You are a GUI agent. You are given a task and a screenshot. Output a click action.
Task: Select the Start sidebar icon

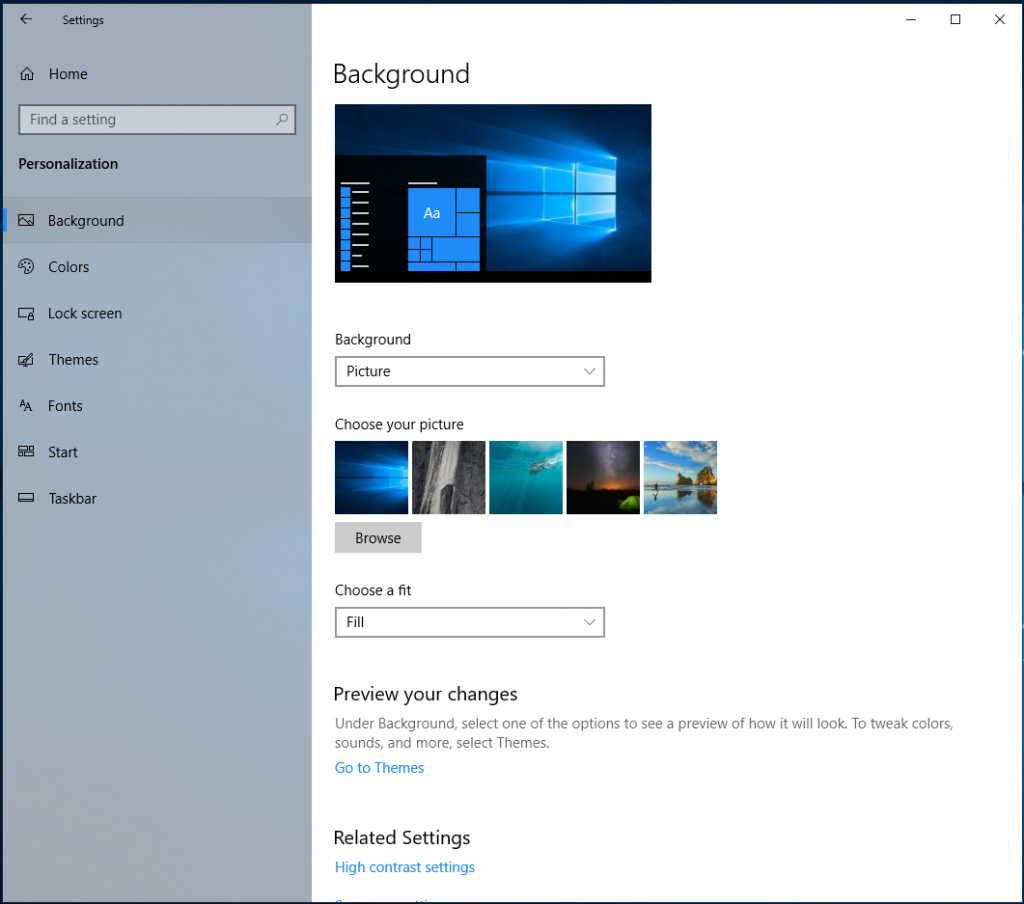[26, 452]
